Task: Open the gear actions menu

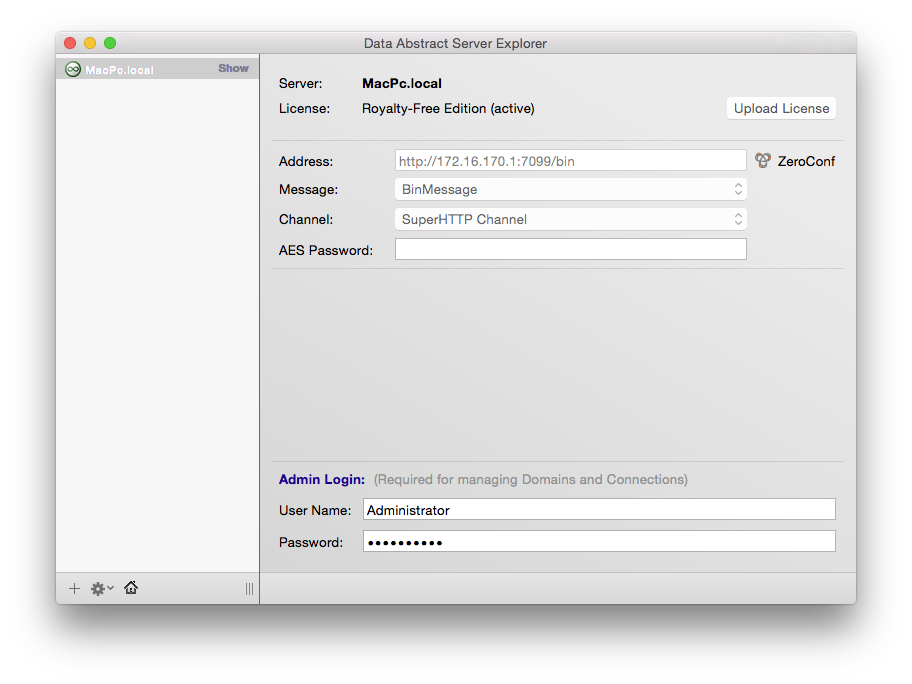Action: point(102,589)
